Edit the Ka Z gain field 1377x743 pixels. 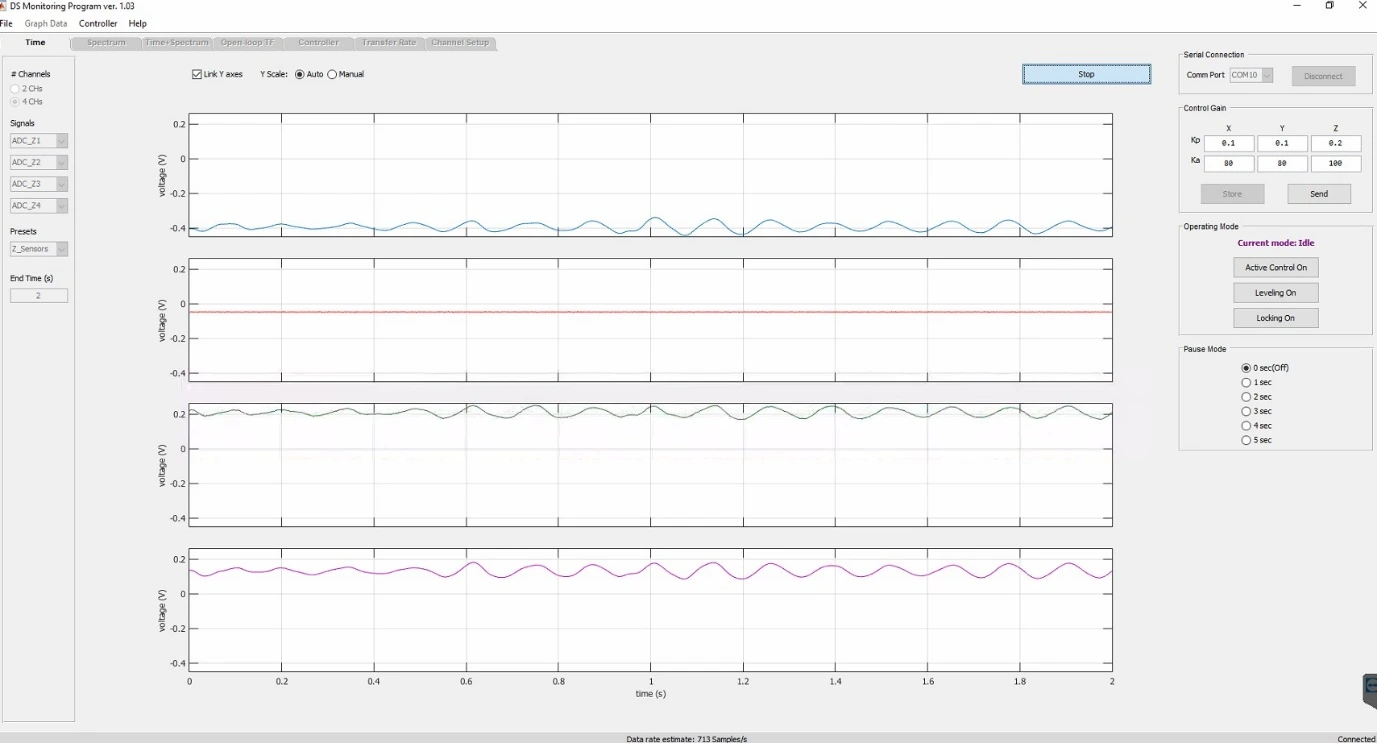pyautogui.click(x=1336, y=164)
